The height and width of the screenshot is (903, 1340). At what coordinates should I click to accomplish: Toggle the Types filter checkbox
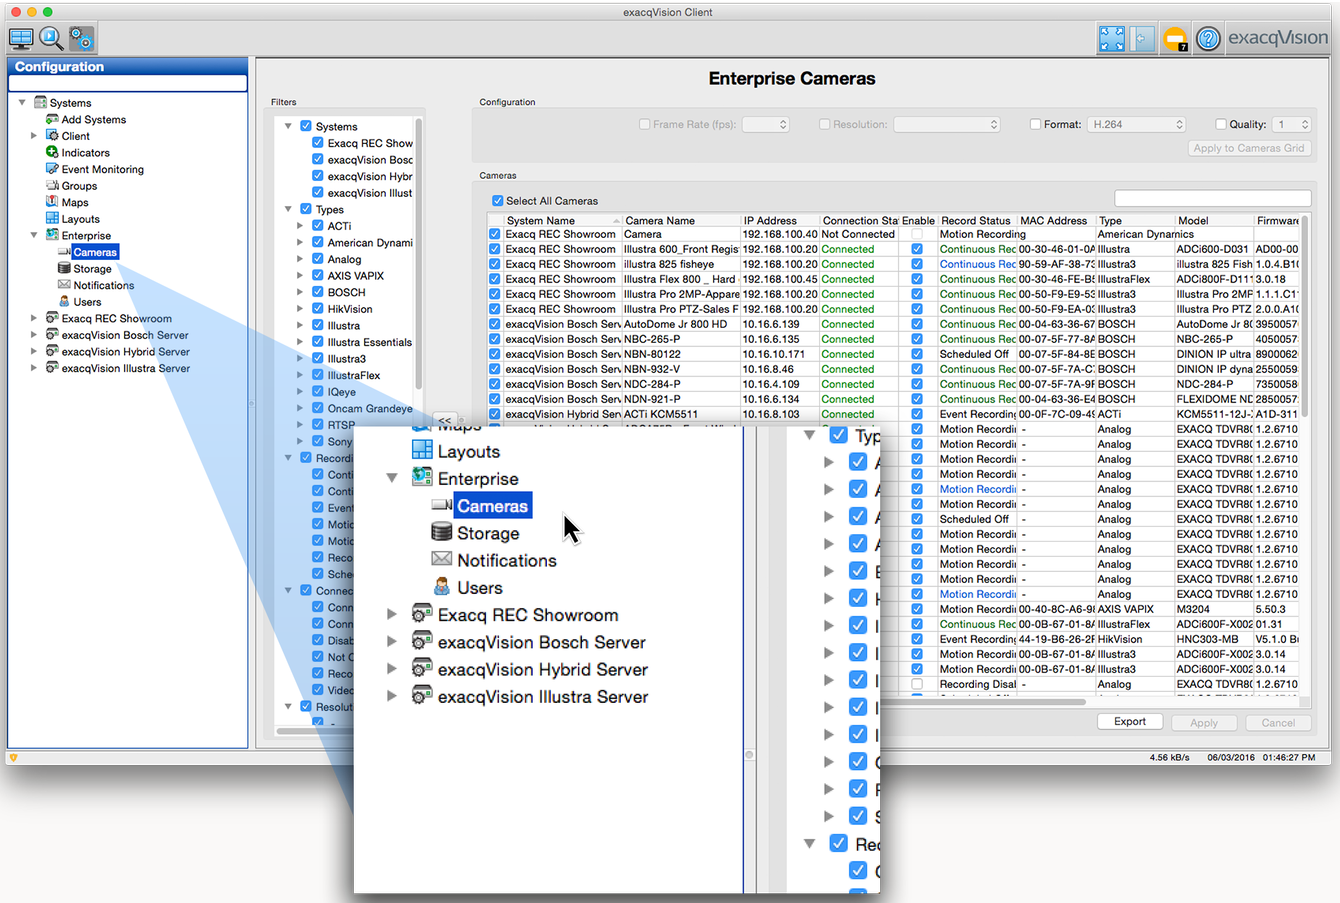[x=306, y=209]
